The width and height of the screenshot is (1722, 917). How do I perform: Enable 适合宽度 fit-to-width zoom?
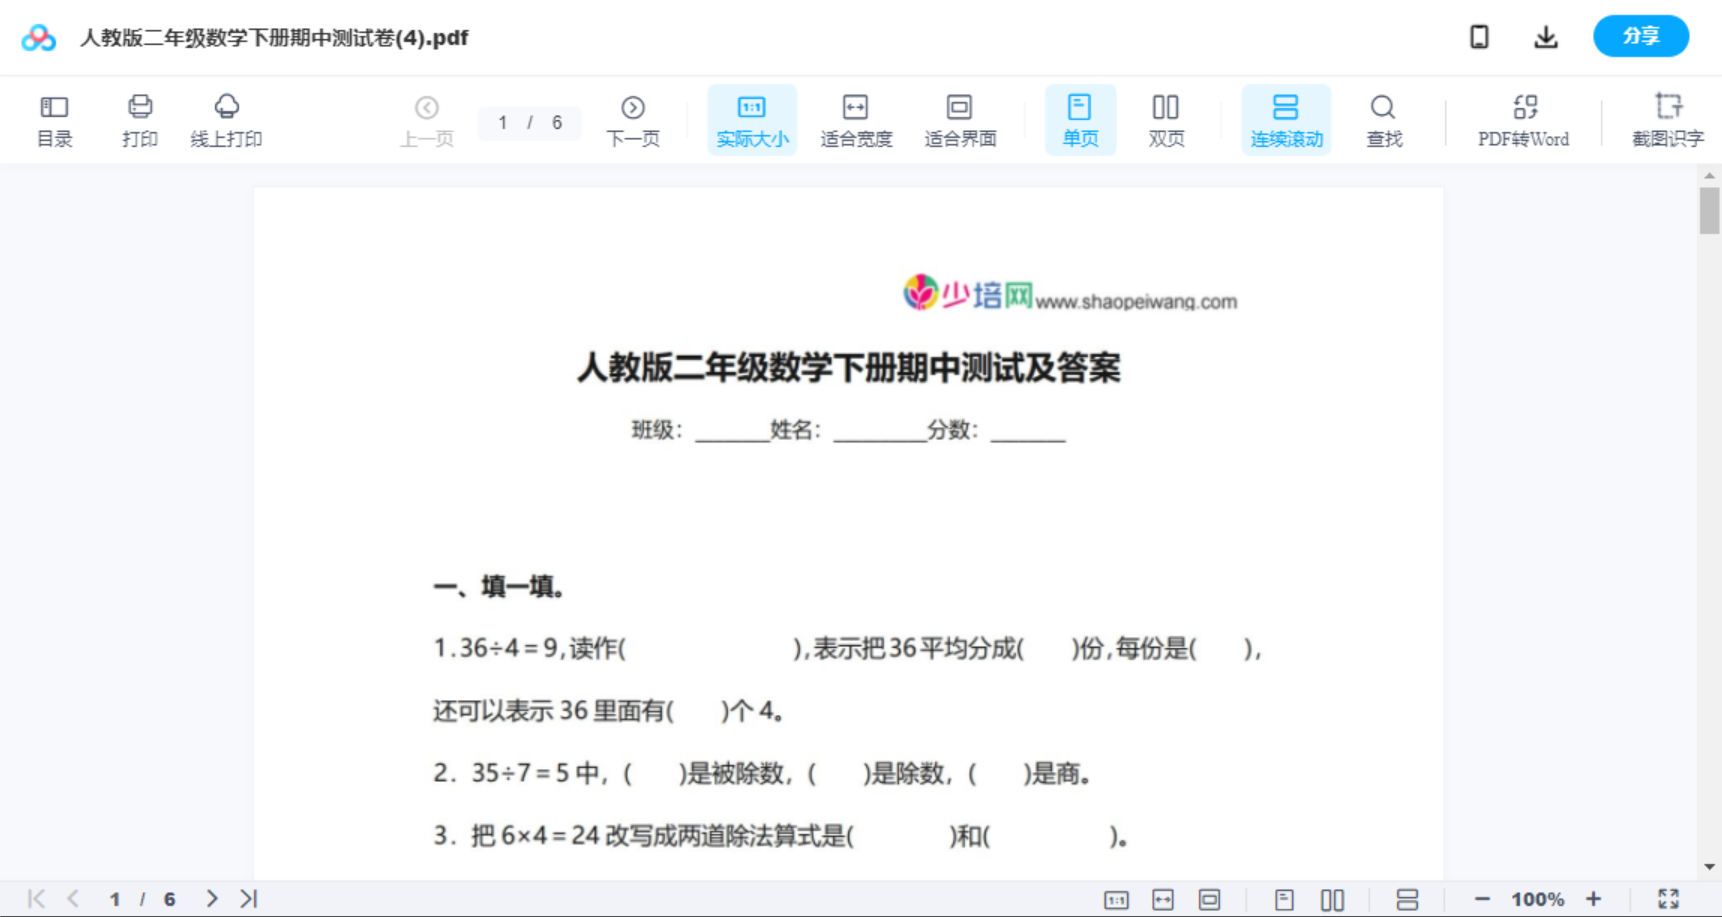tap(856, 119)
